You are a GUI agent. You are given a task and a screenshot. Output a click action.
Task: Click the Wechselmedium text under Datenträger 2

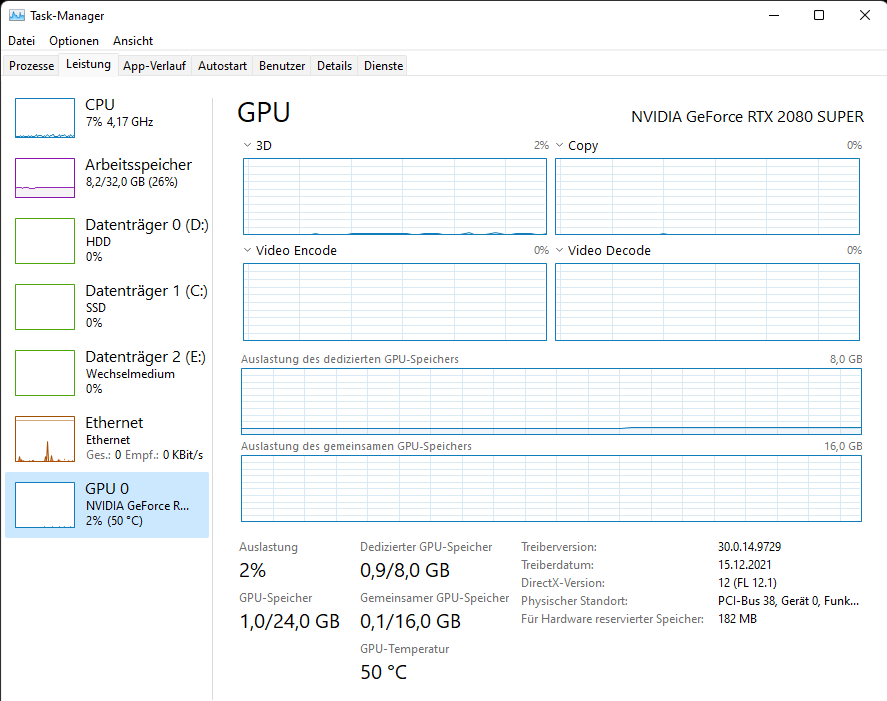pos(130,374)
